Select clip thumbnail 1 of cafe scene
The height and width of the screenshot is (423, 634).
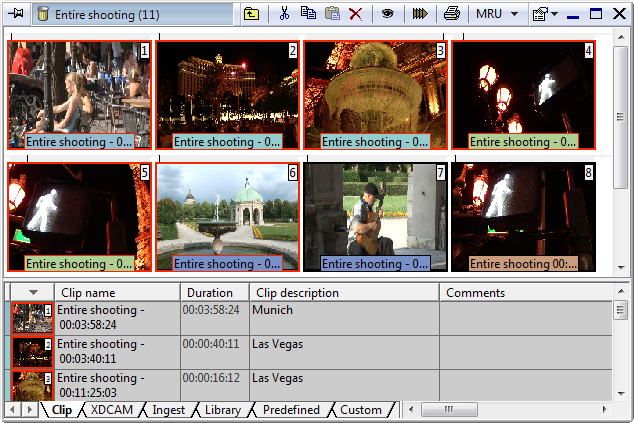79,95
